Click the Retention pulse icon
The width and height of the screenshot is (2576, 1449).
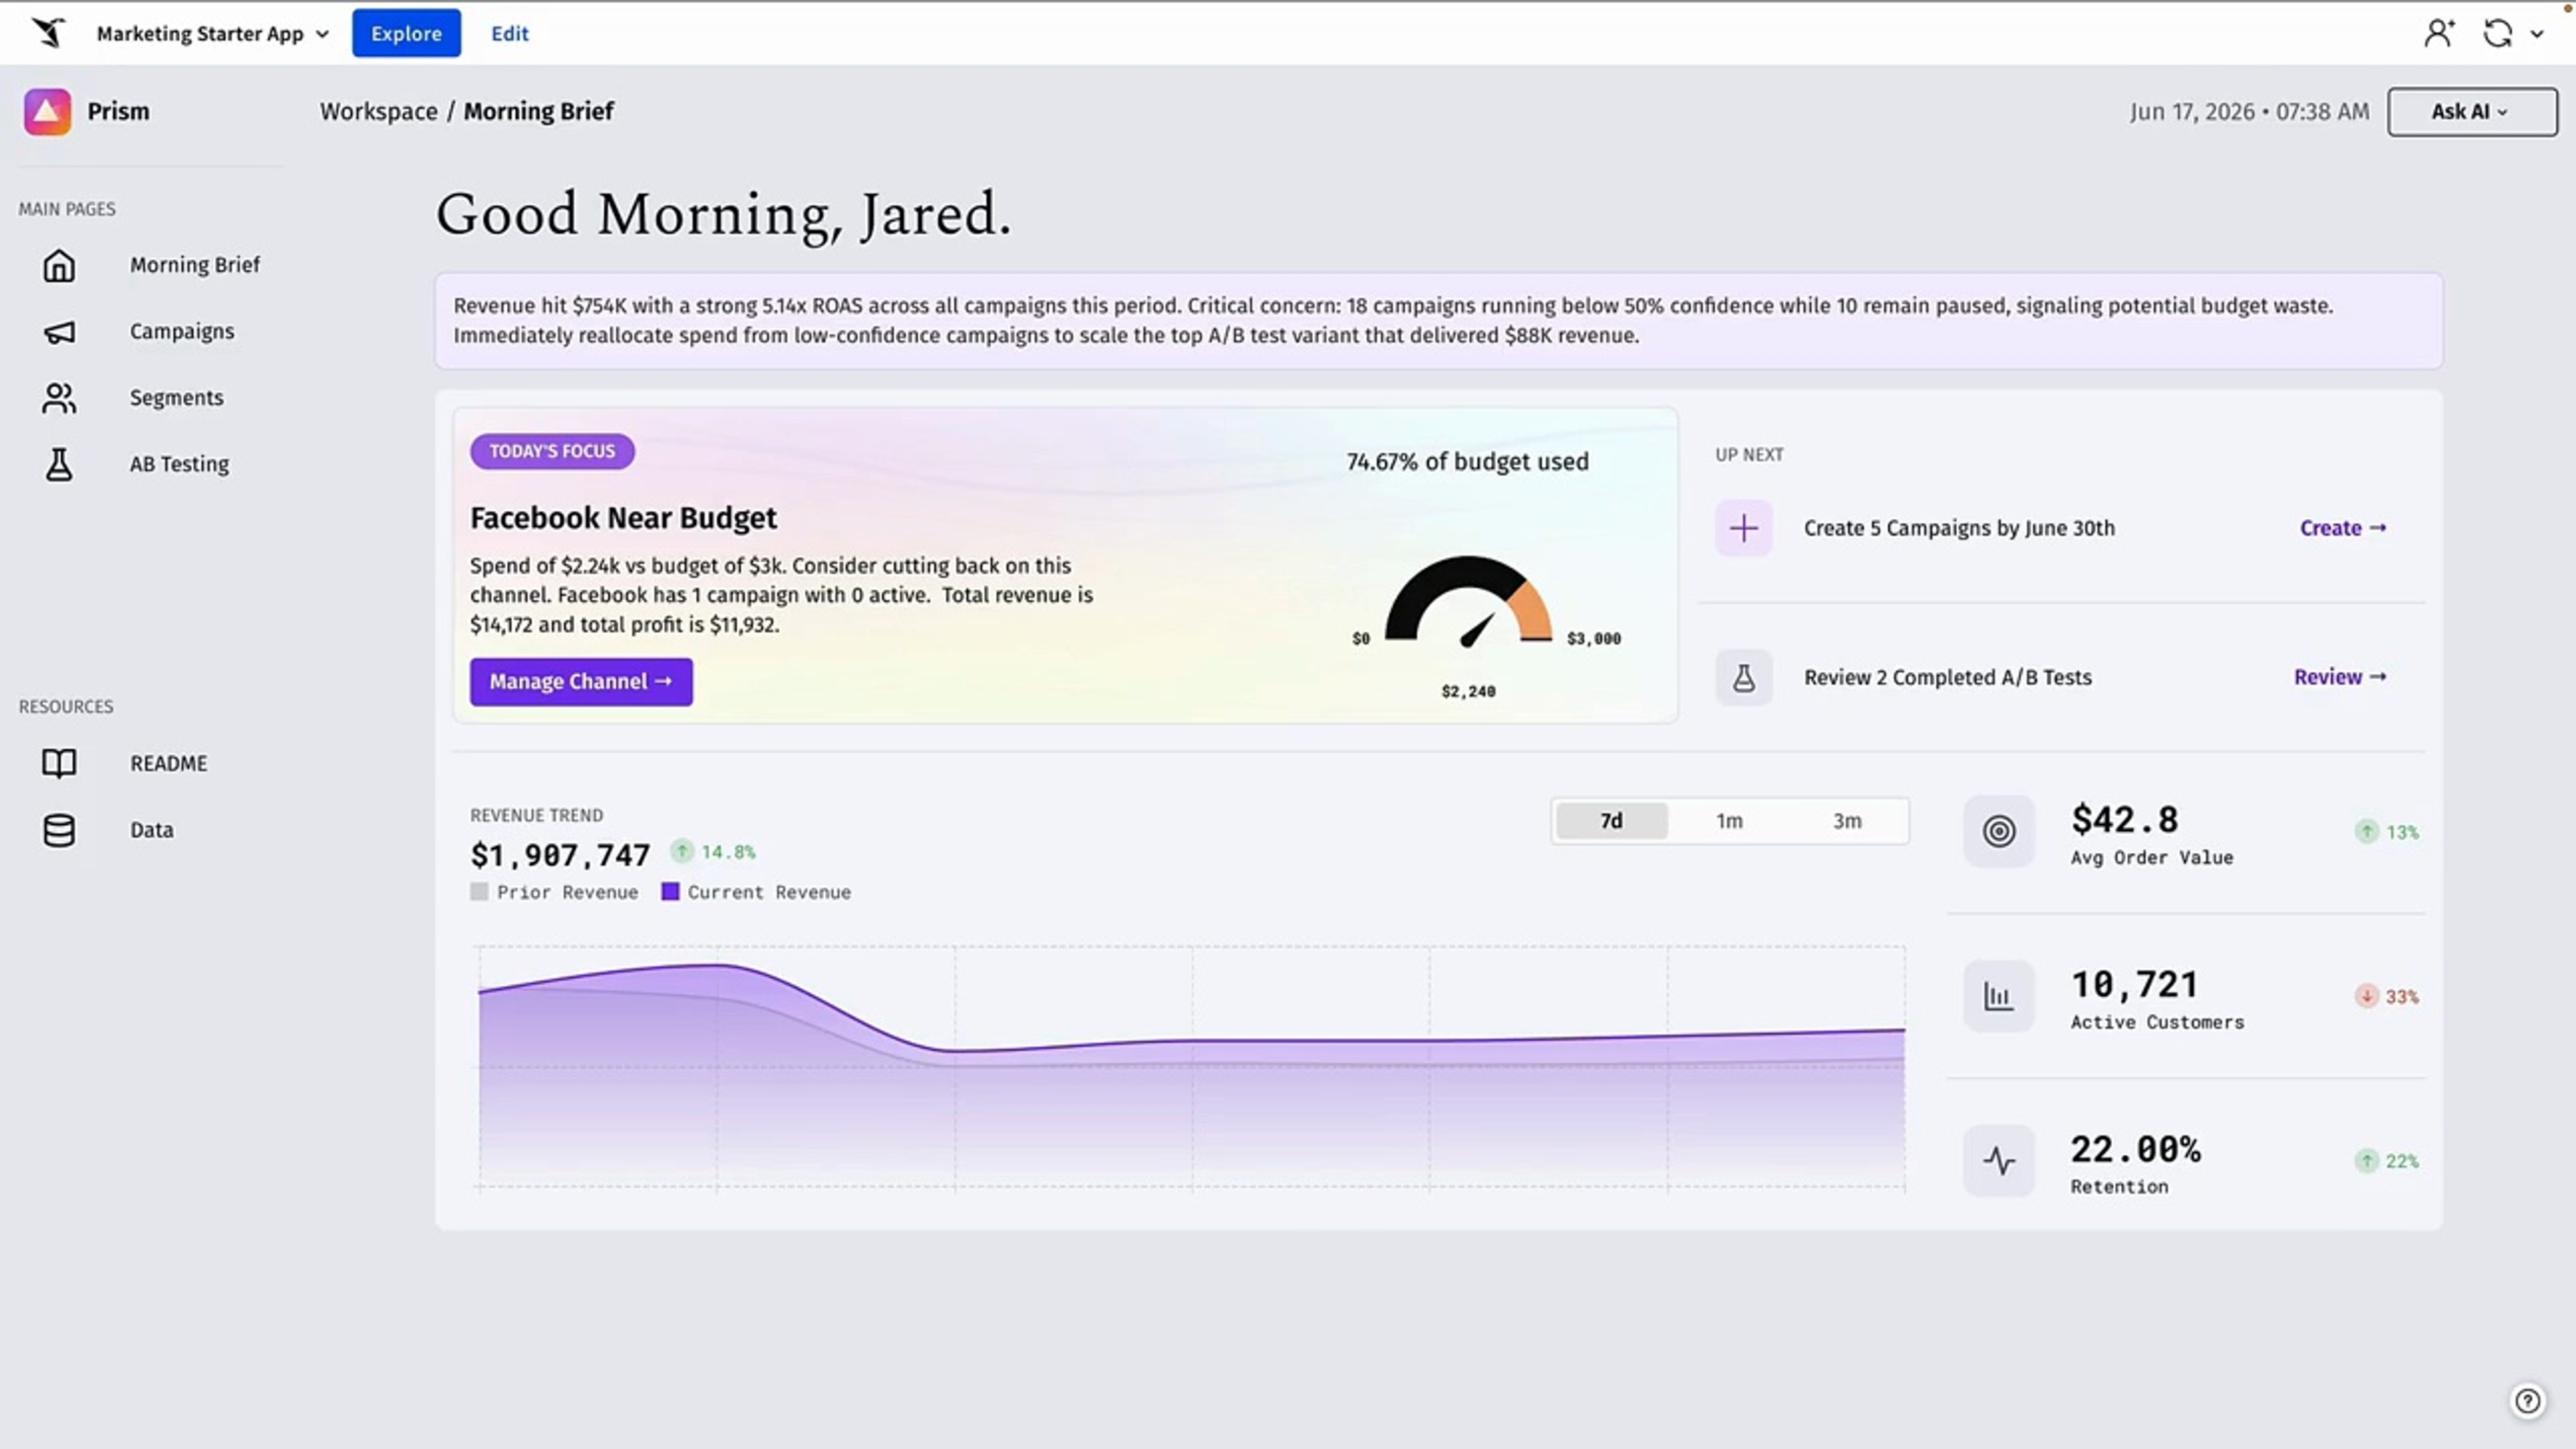coord(1999,1161)
